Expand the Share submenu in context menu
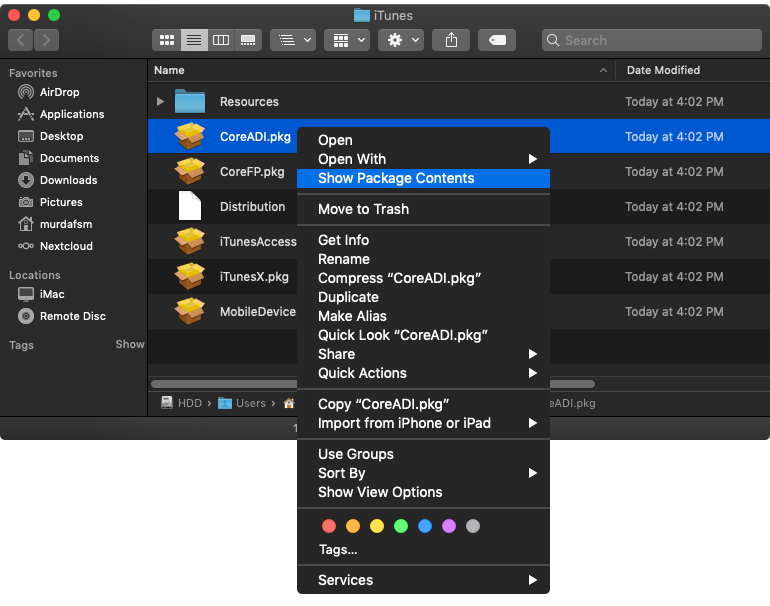This screenshot has width=770, height=606. 423,354
